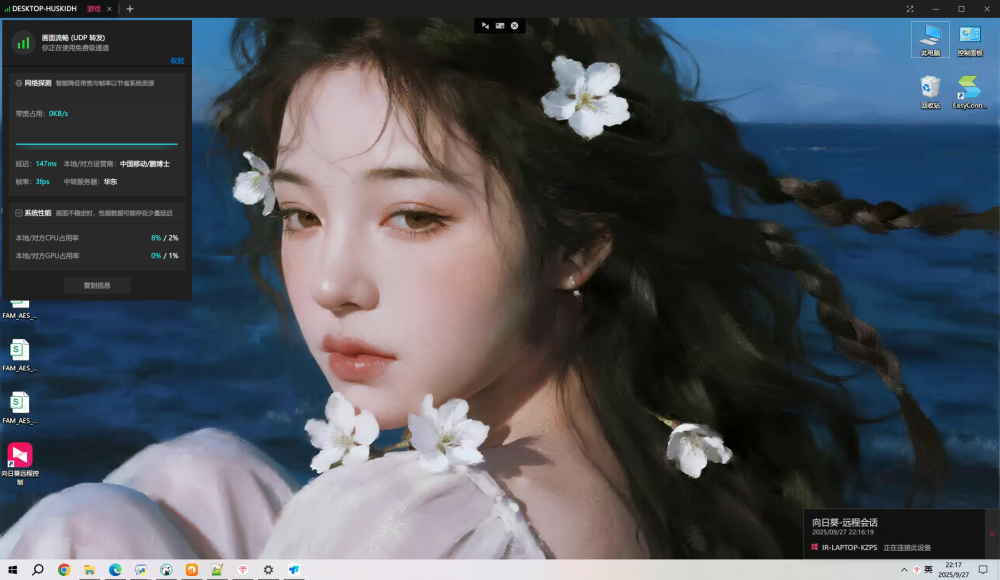Open the 向日葵远程控制 desktop shortcut
Viewport: 1000px width, 580px height.
click(x=20, y=464)
